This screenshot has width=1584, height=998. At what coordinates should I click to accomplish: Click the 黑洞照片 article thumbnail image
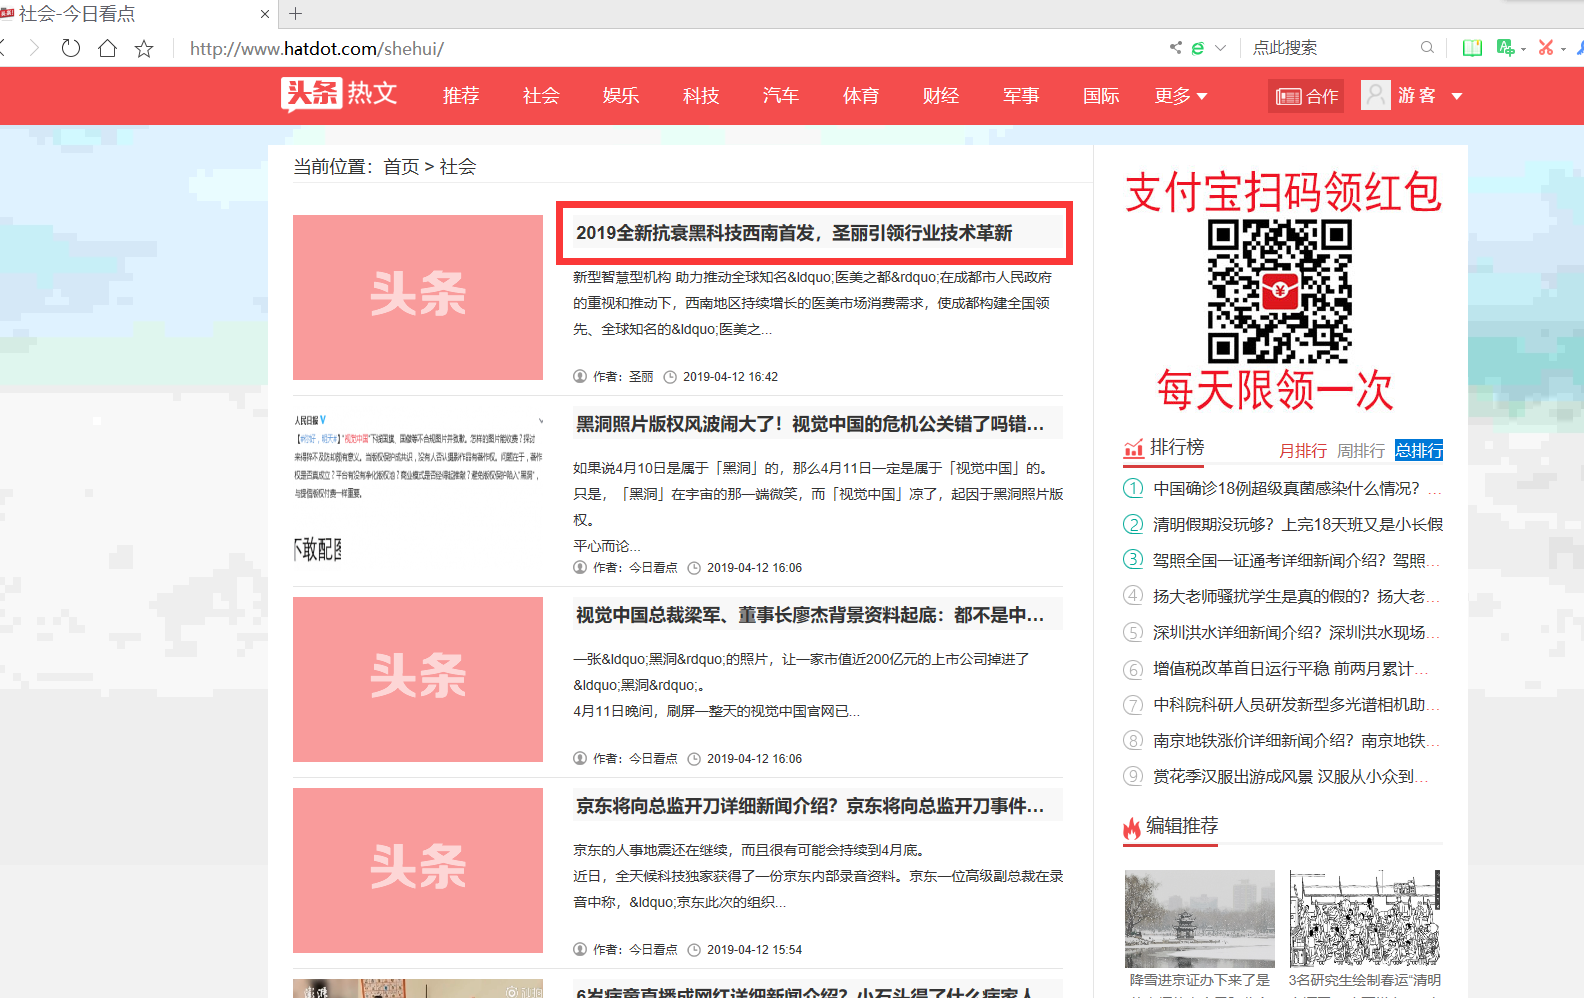[x=418, y=488]
